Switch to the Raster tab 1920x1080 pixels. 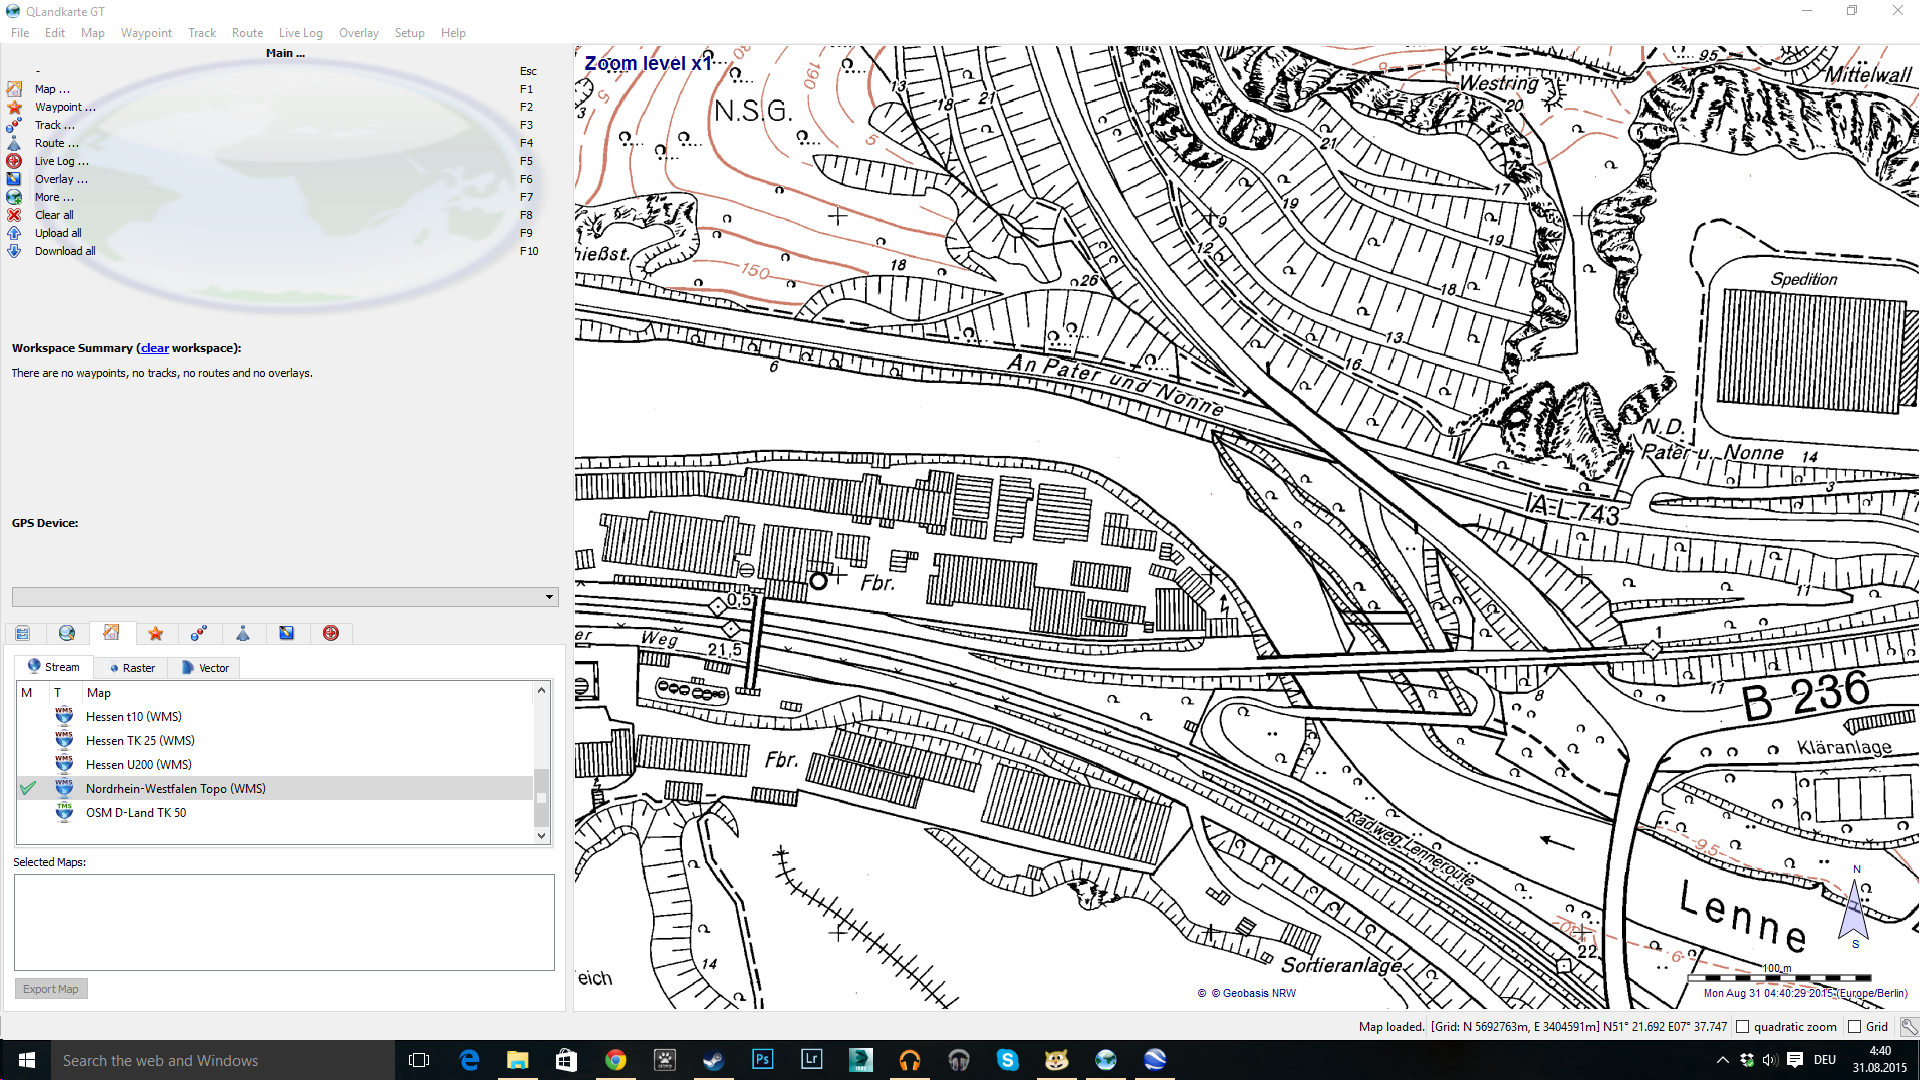click(132, 667)
